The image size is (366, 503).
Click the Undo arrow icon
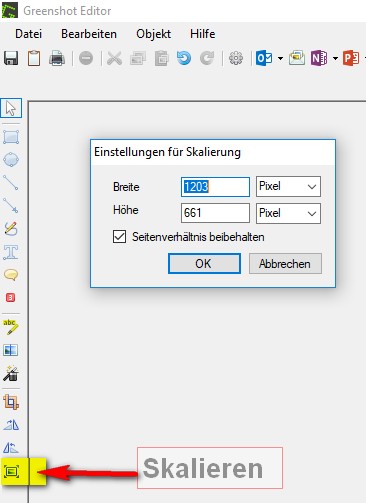184,58
